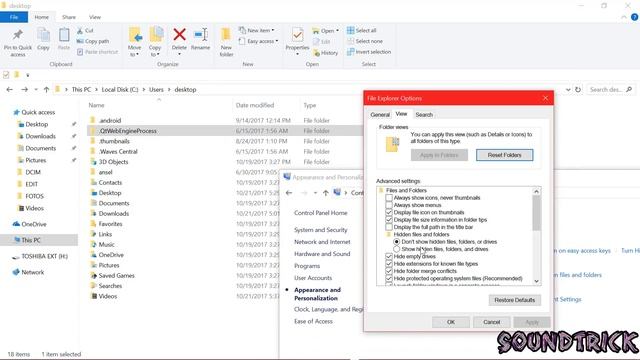Click Pin to Quick access icon
This screenshot has width=640, height=360.
pyautogui.click(x=18, y=35)
